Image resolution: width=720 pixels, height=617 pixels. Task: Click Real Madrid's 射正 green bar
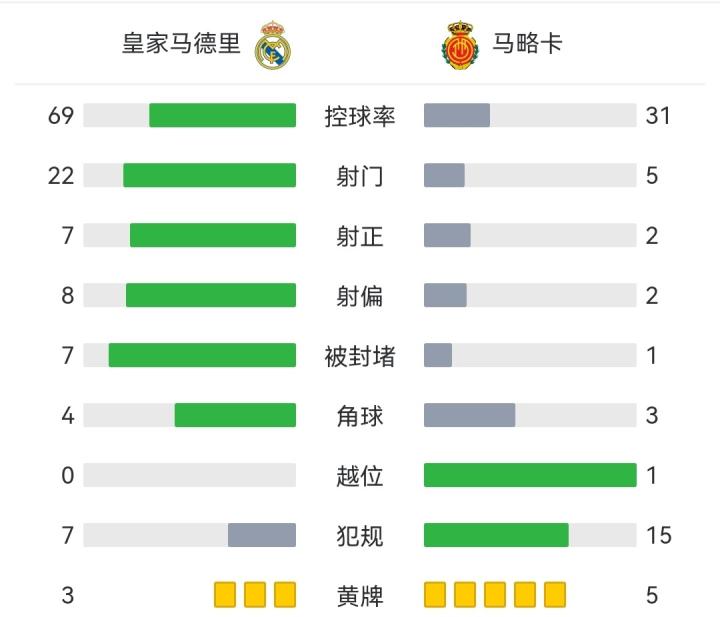pos(213,235)
